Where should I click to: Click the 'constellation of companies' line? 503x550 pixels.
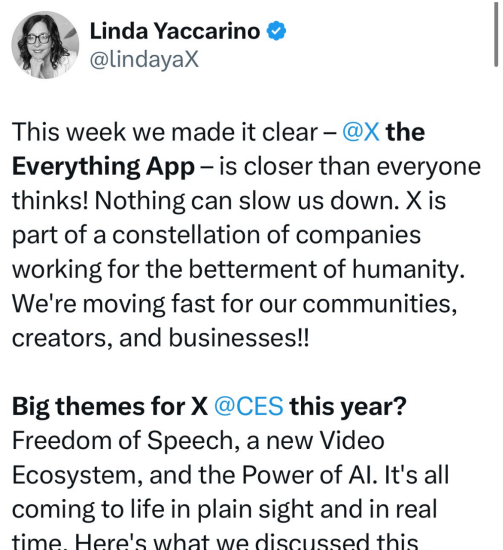(x=216, y=235)
